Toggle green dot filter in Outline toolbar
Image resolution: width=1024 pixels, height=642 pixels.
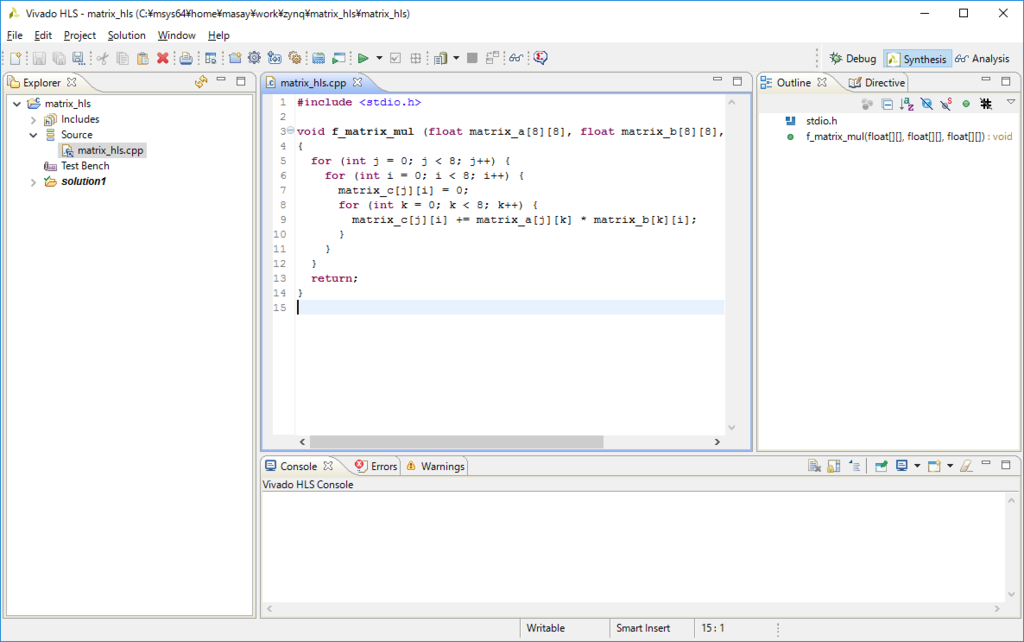(x=966, y=104)
